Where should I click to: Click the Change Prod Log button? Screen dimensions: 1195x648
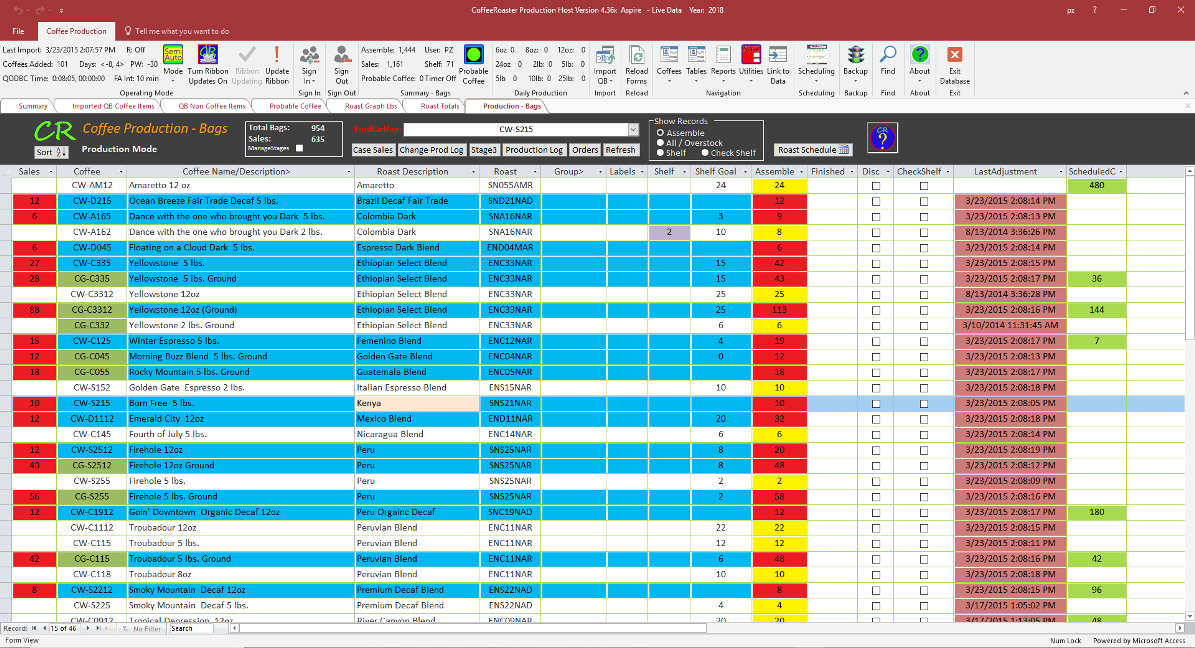pyautogui.click(x=431, y=150)
